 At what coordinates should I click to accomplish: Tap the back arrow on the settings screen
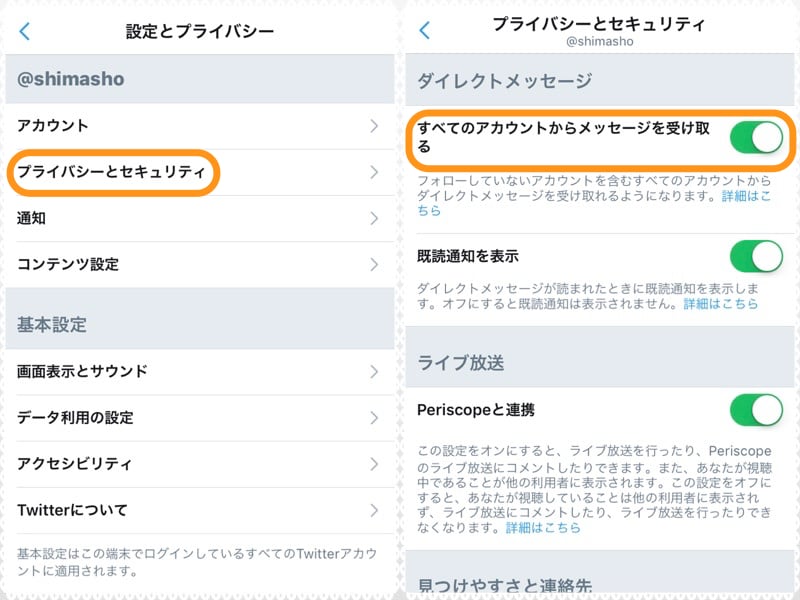pyautogui.click(x=22, y=31)
